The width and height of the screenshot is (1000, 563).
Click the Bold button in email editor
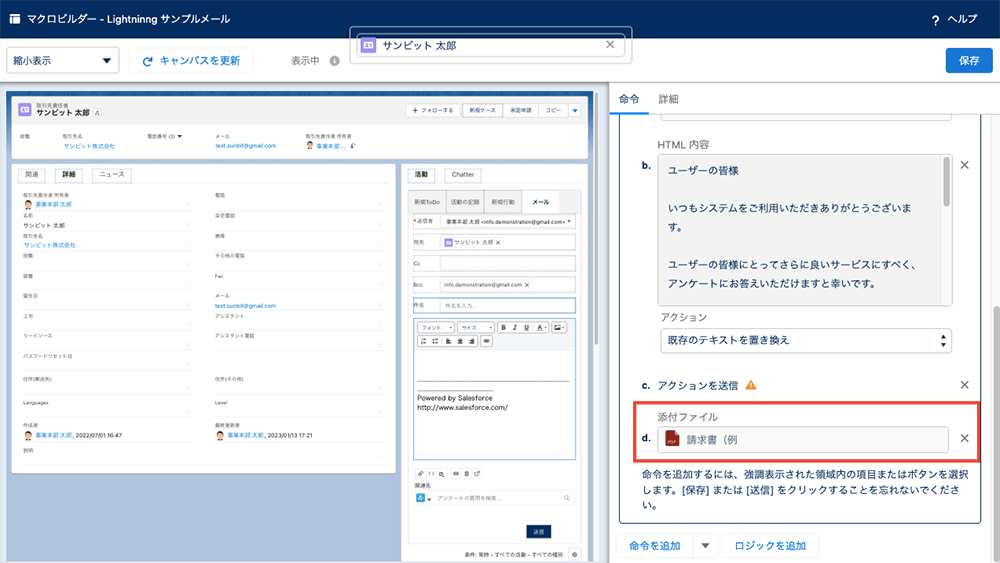coord(503,327)
